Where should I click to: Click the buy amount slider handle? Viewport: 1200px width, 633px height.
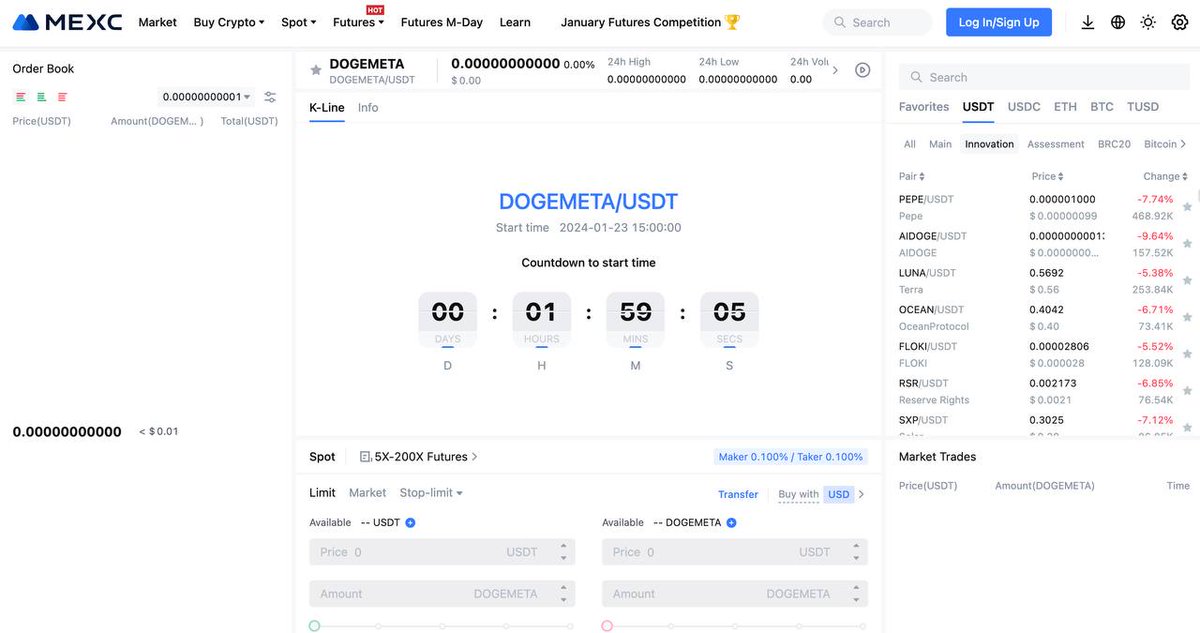tap(314, 626)
